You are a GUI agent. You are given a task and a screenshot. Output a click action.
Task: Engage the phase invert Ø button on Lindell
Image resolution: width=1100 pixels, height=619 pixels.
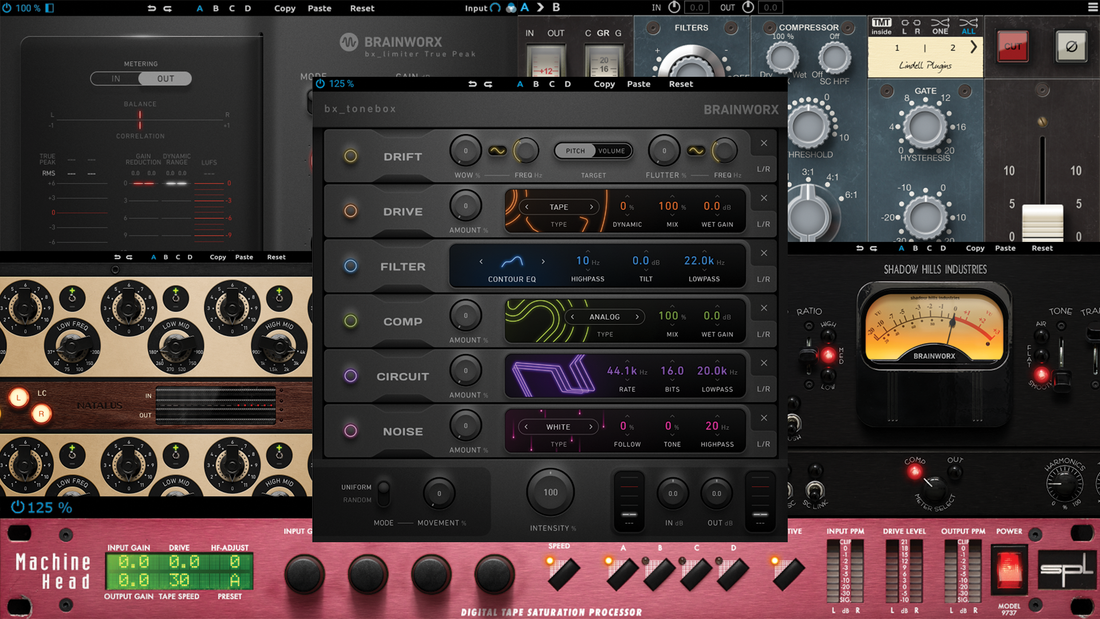1072,47
